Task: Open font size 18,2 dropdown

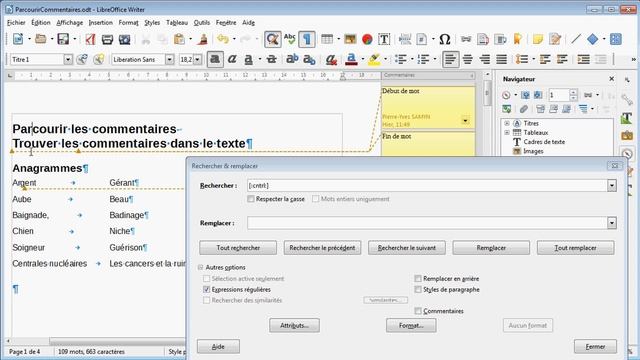Action: pyautogui.click(x=198, y=60)
